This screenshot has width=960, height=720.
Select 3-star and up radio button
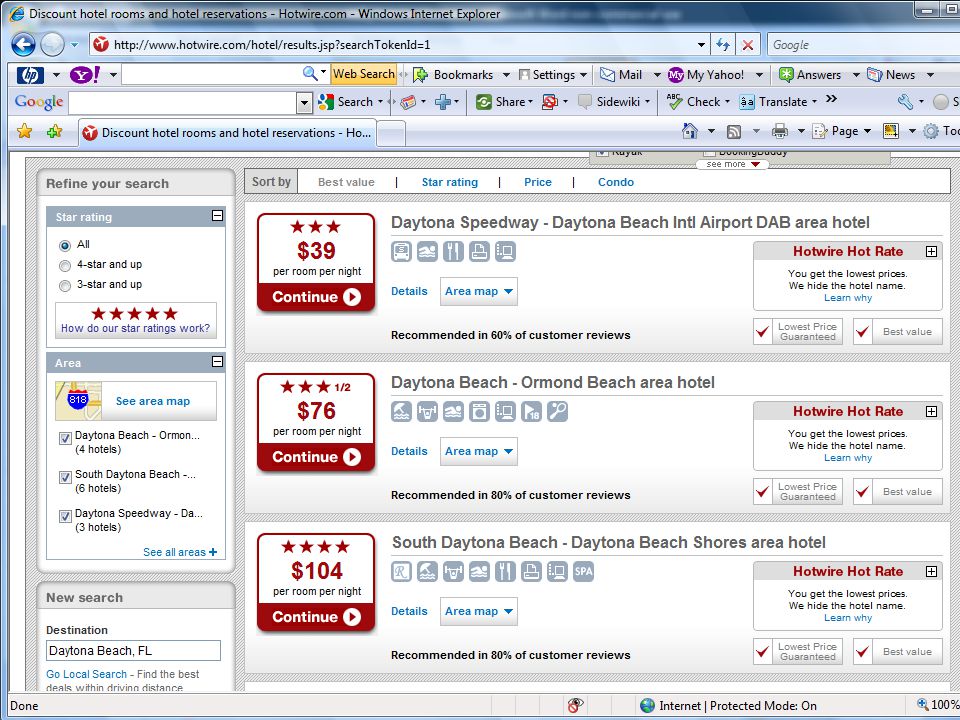65,286
